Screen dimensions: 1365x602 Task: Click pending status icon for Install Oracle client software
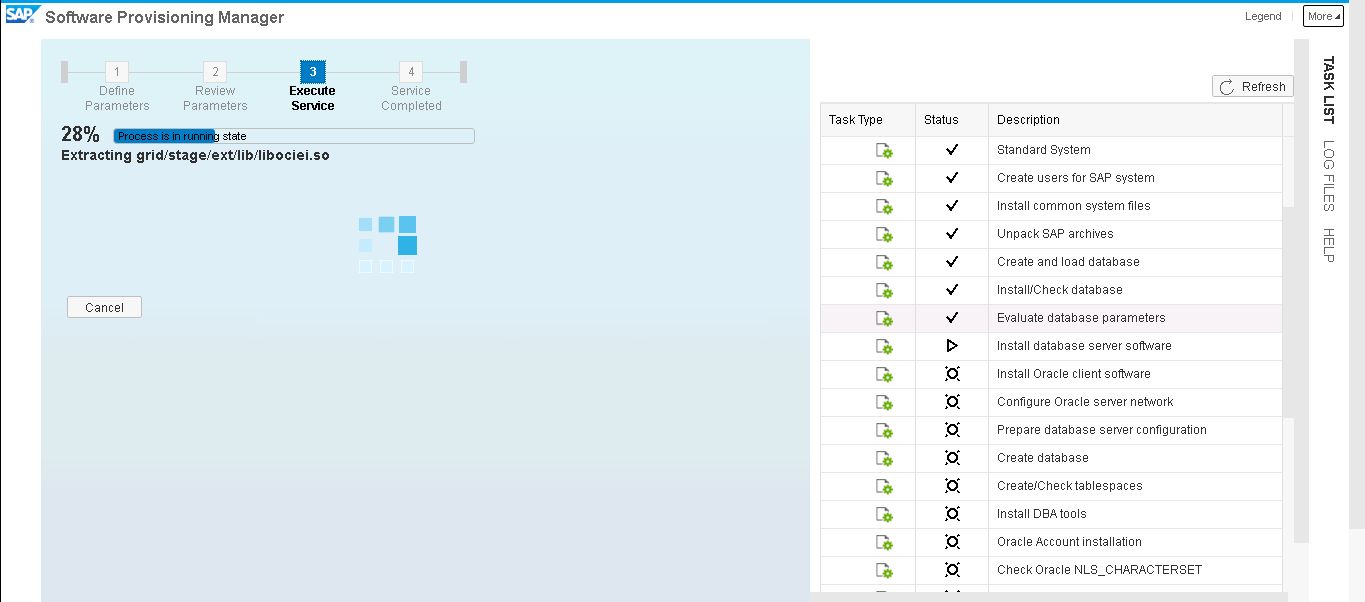[952, 374]
